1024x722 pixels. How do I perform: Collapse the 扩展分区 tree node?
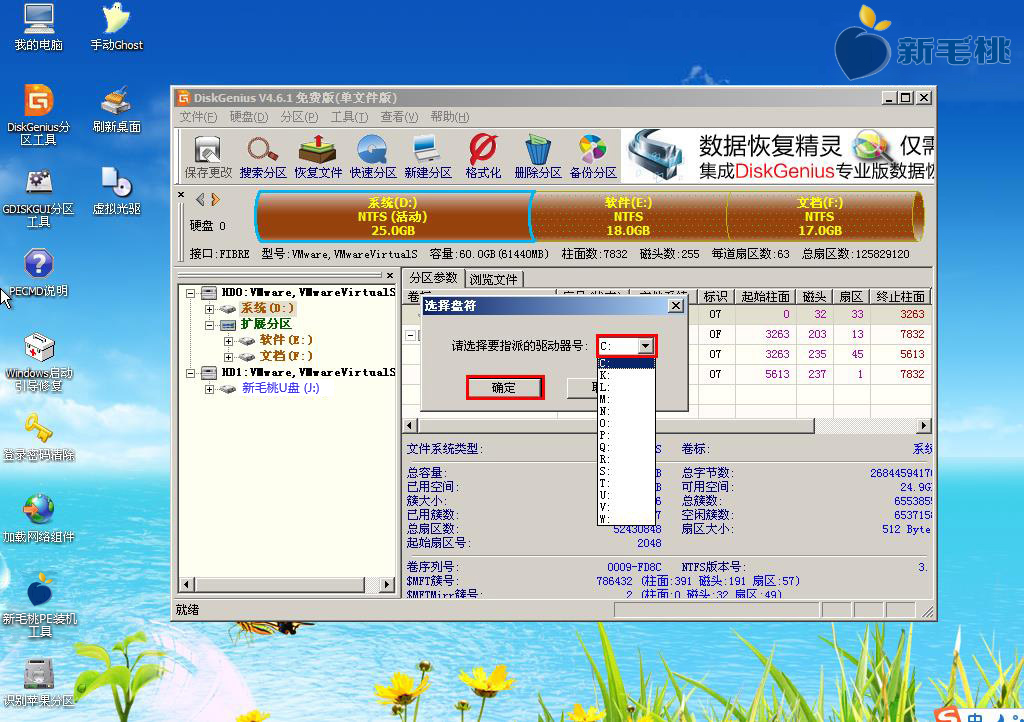[x=209, y=324]
